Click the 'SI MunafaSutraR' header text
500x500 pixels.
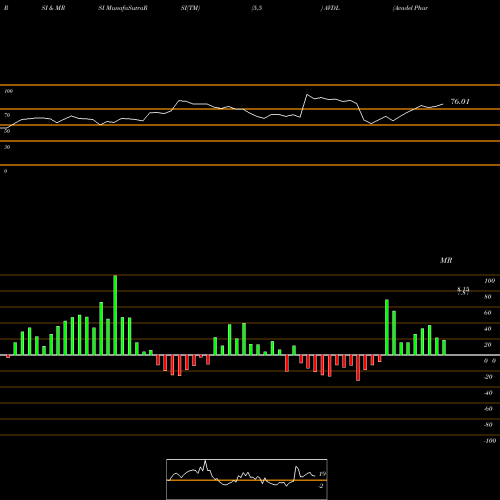(x=123, y=8)
